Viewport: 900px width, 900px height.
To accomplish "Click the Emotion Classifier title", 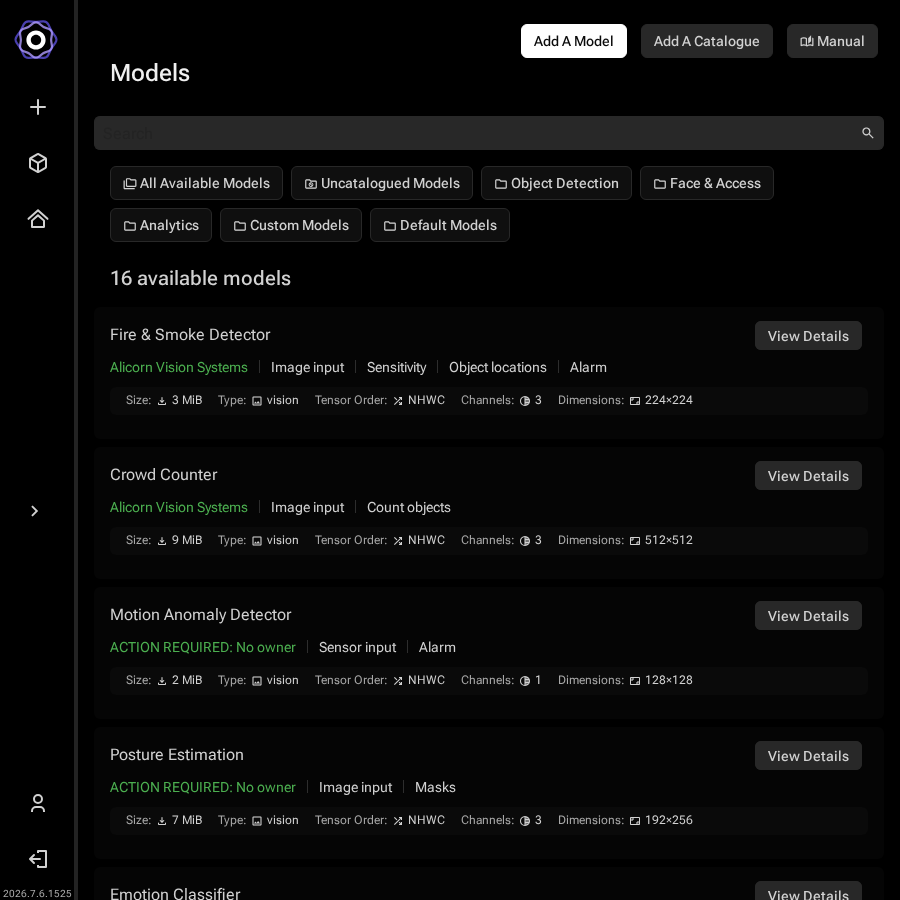I will tap(175, 893).
